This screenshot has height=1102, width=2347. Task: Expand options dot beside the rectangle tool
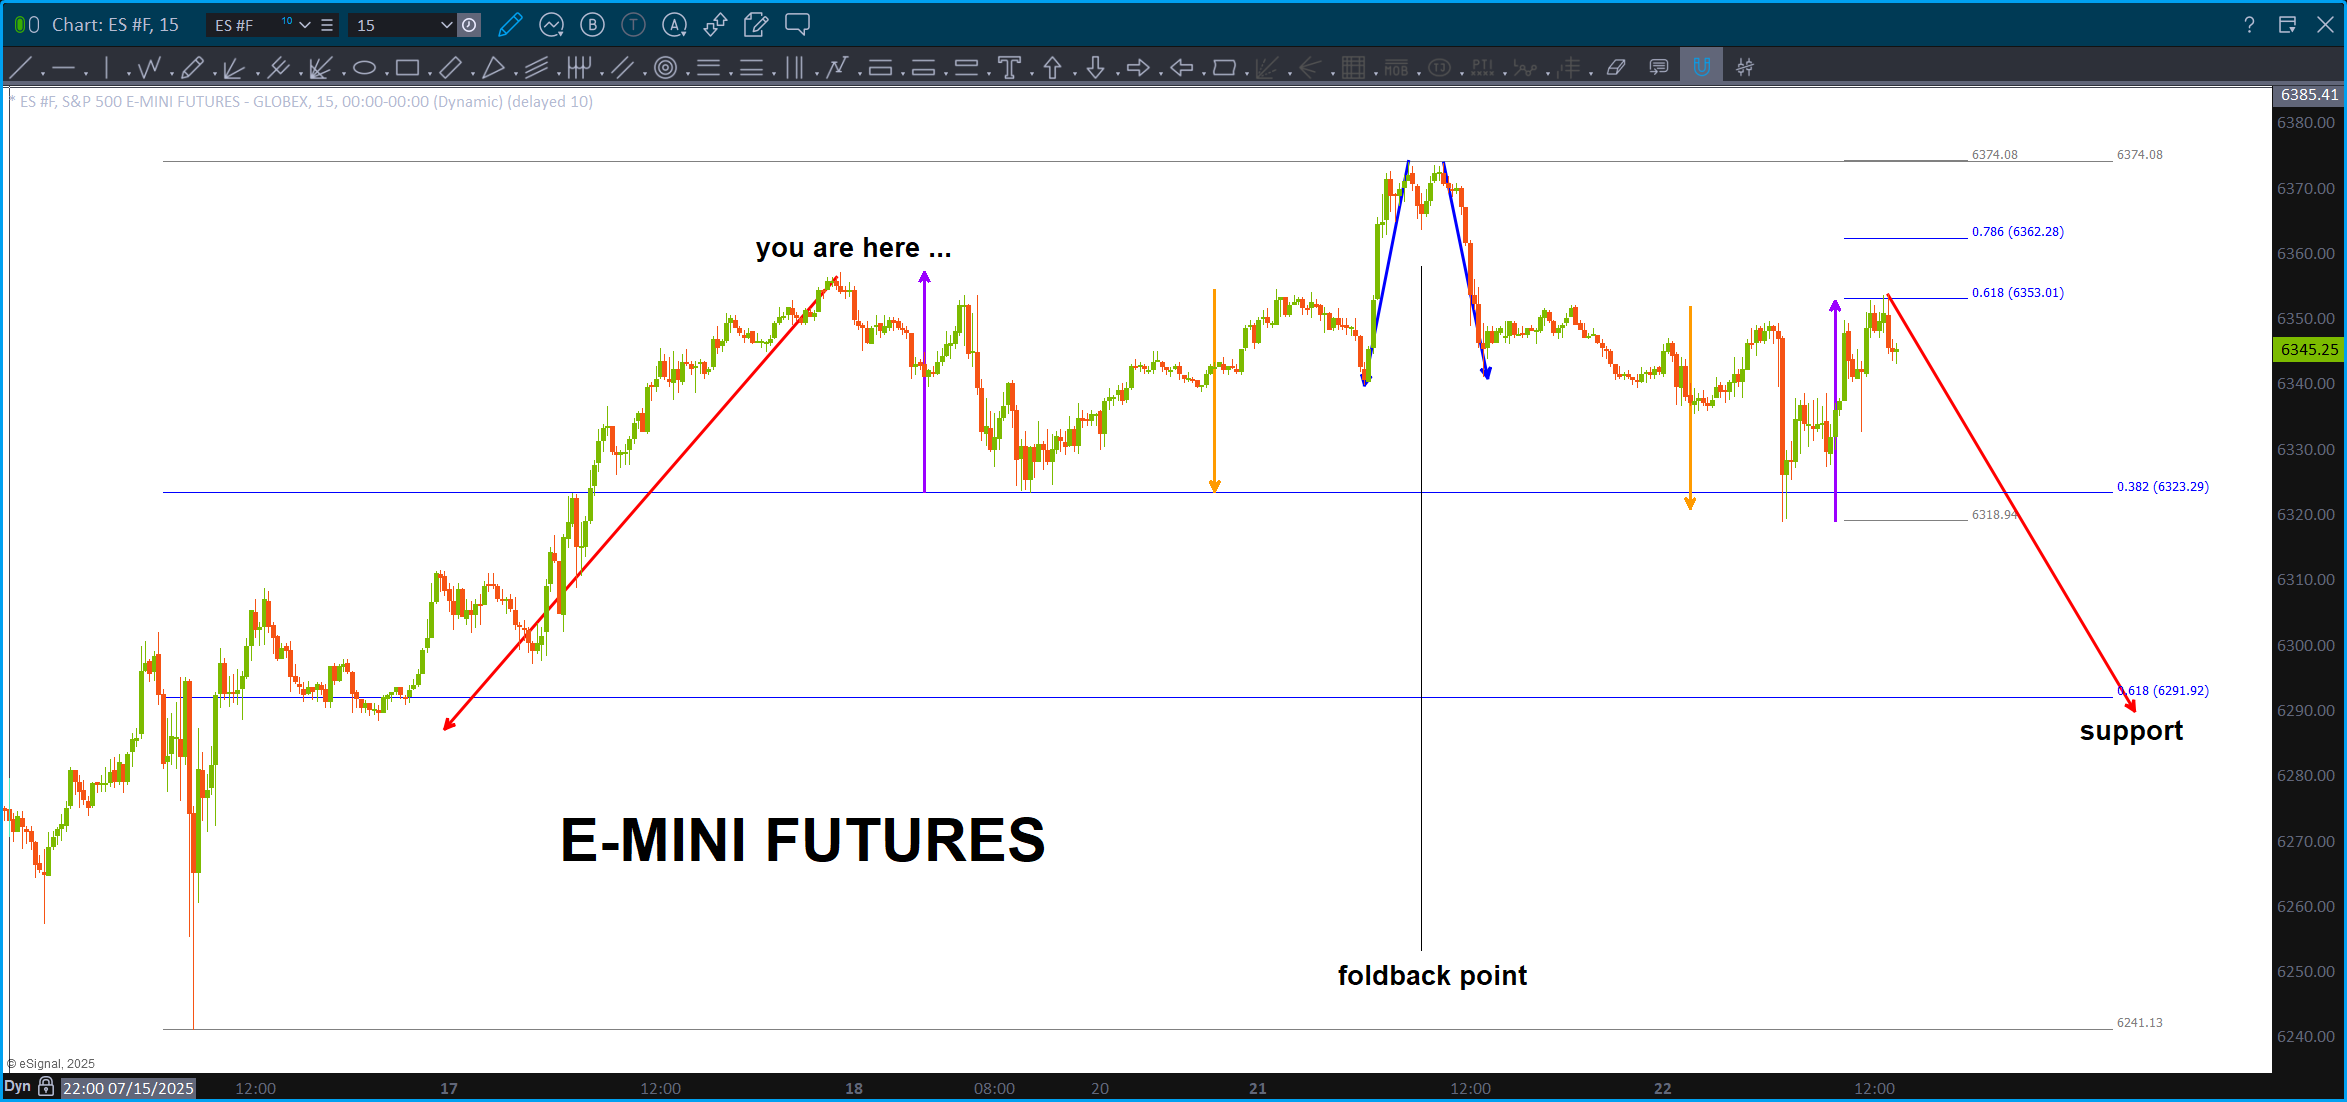(x=430, y=73)
